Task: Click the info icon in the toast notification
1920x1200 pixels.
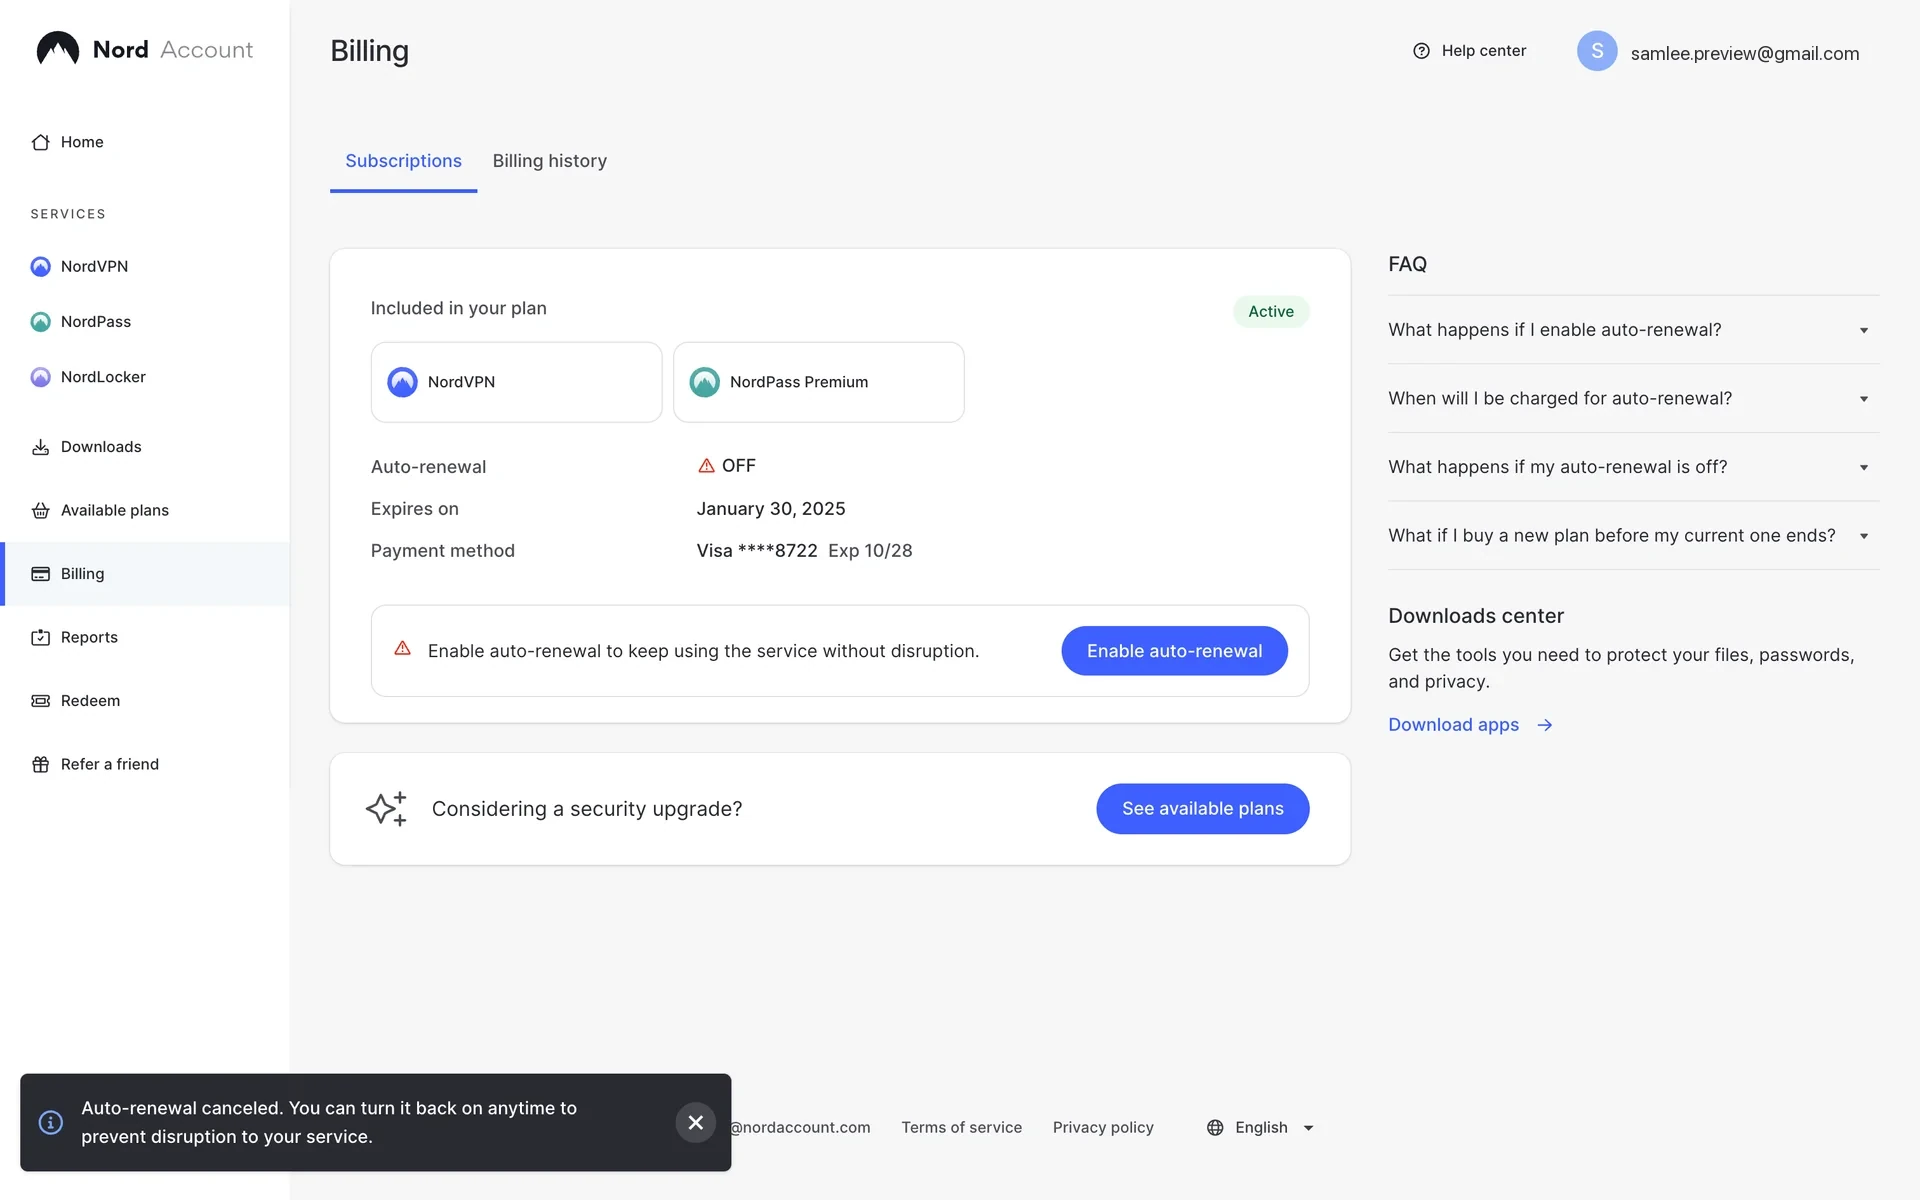Action: [51, 1123]
